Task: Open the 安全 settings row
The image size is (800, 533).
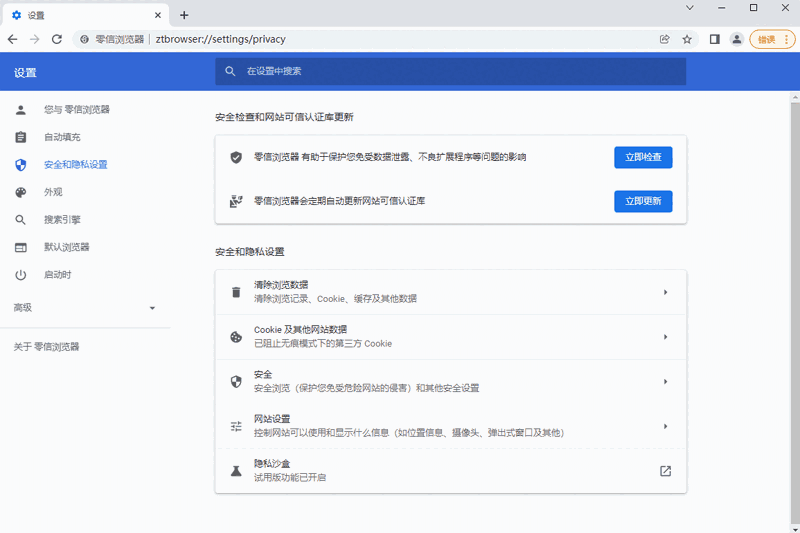Action: click(451, 382)
